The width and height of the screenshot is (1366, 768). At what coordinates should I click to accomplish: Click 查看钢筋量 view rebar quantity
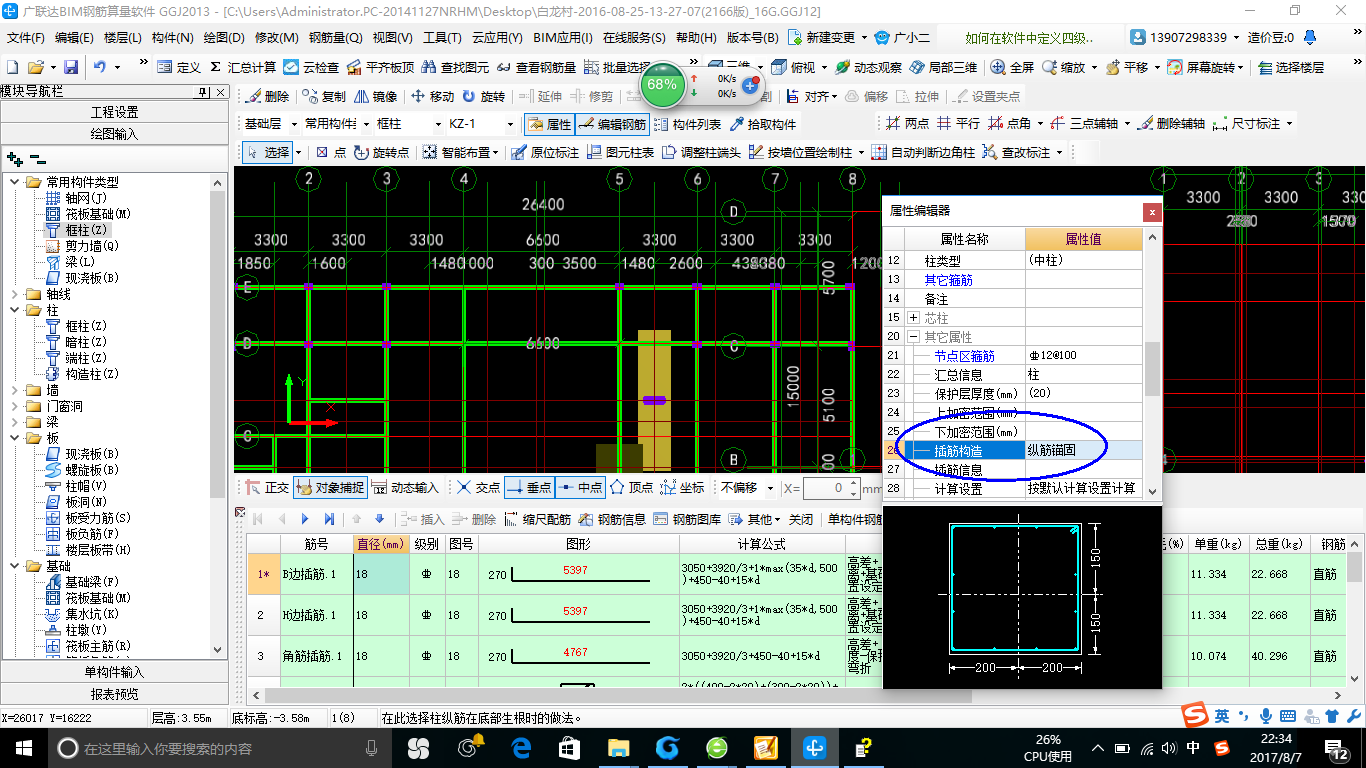click(x=536, y=67)
